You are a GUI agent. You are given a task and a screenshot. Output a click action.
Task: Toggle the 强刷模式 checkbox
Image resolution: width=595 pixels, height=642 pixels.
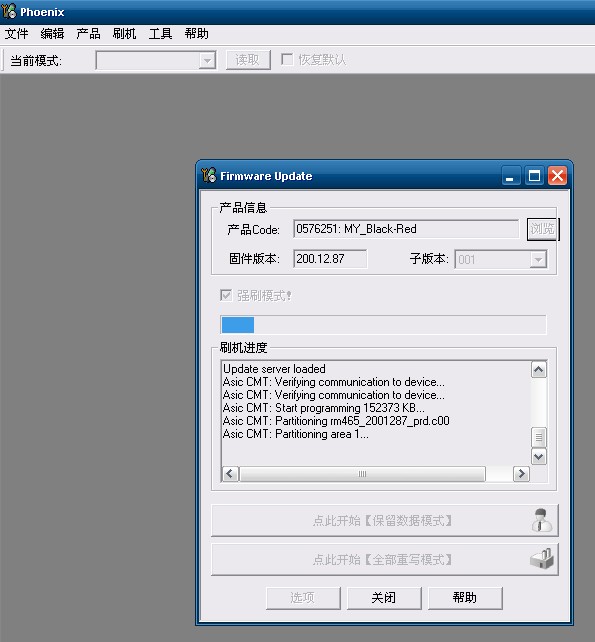(226, 295)
